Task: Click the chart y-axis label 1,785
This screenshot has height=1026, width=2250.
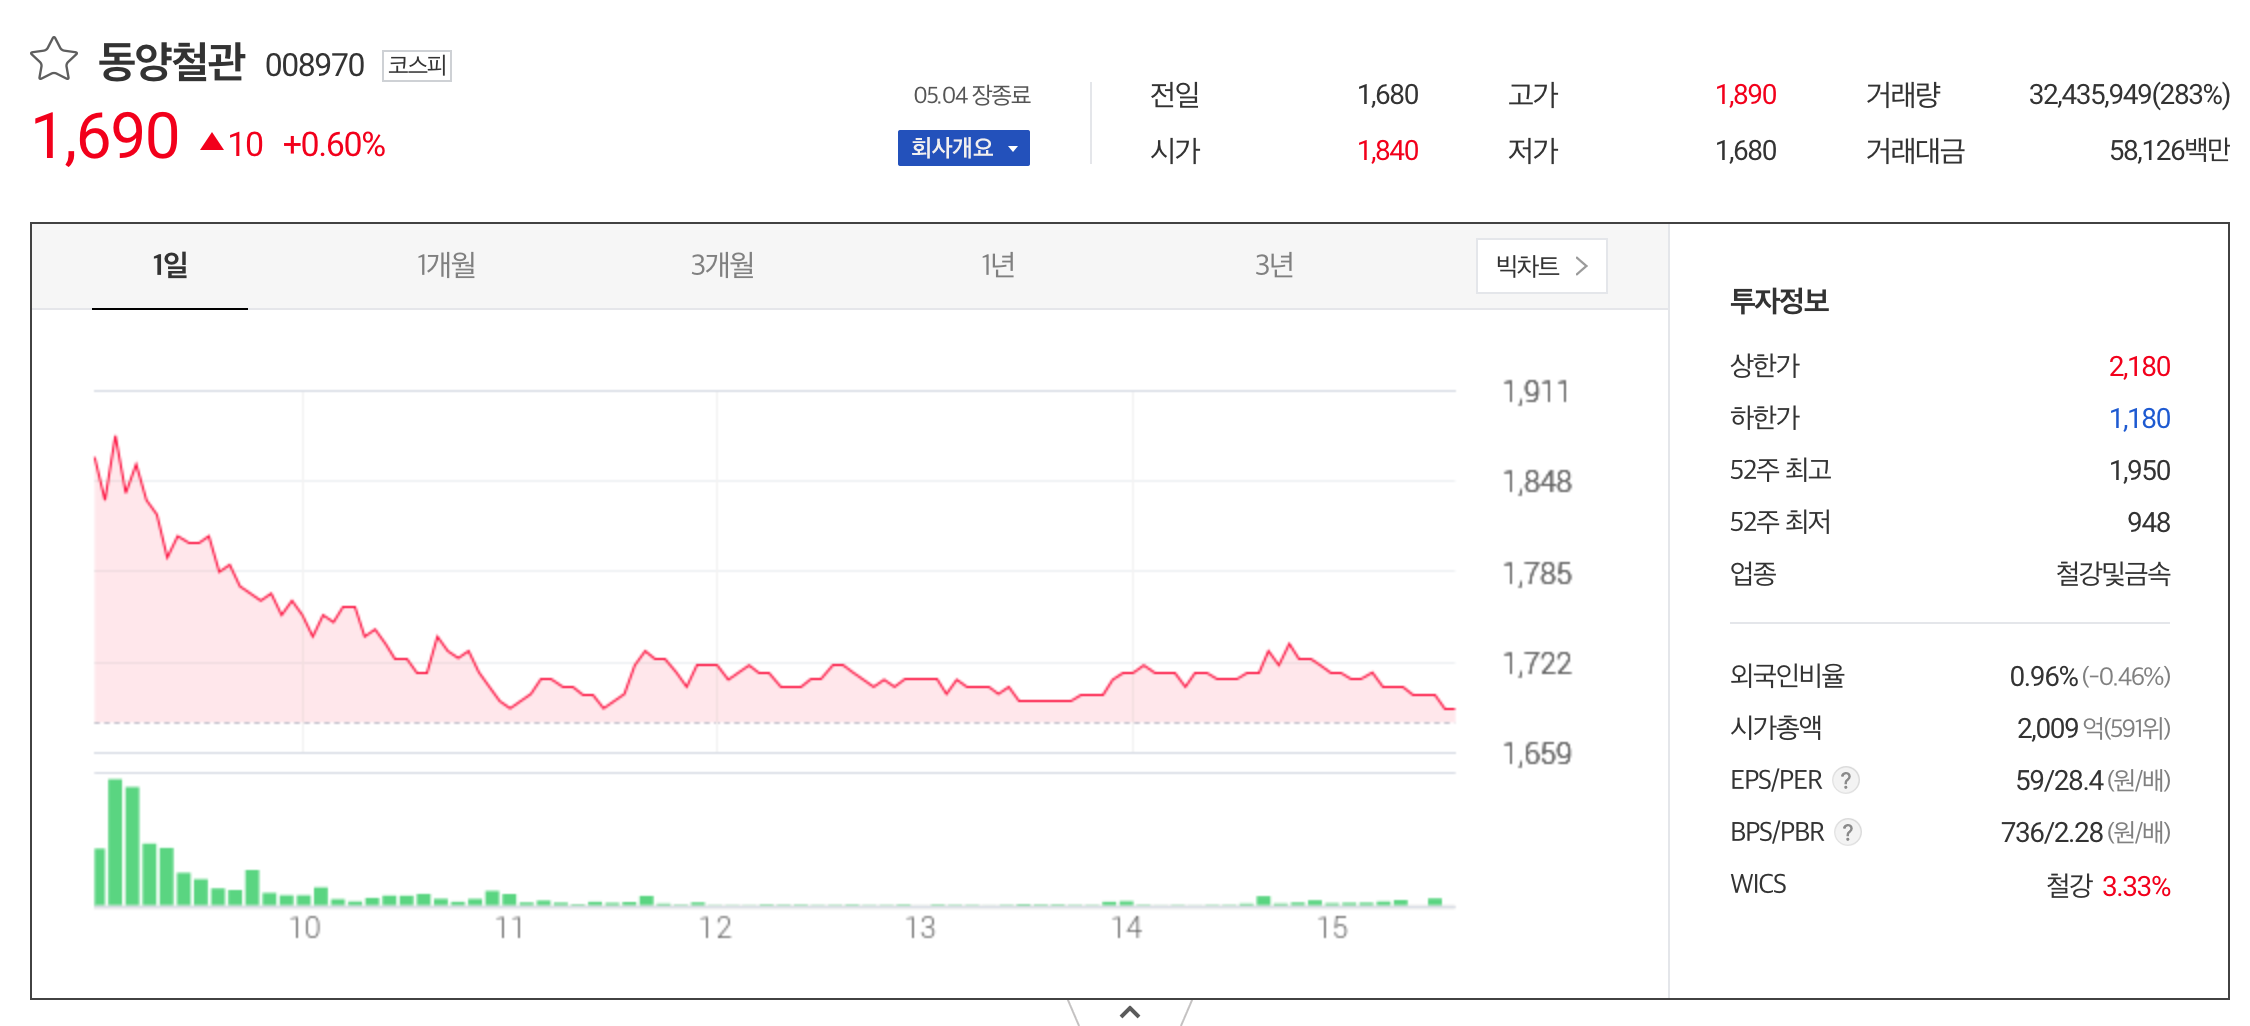Action: 1537,574
